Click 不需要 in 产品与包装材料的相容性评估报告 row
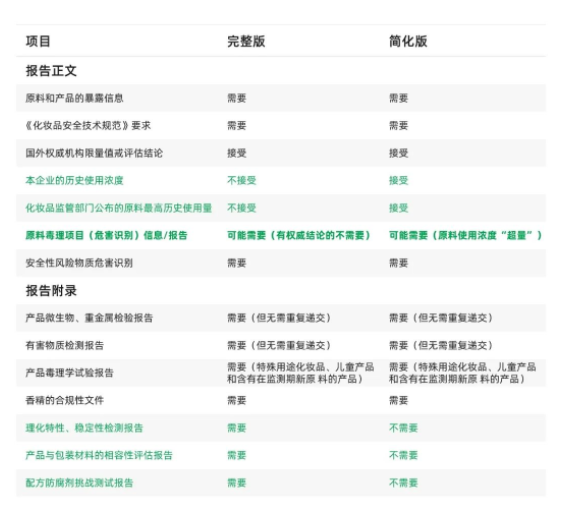576x510 pixels. [403, 455]
